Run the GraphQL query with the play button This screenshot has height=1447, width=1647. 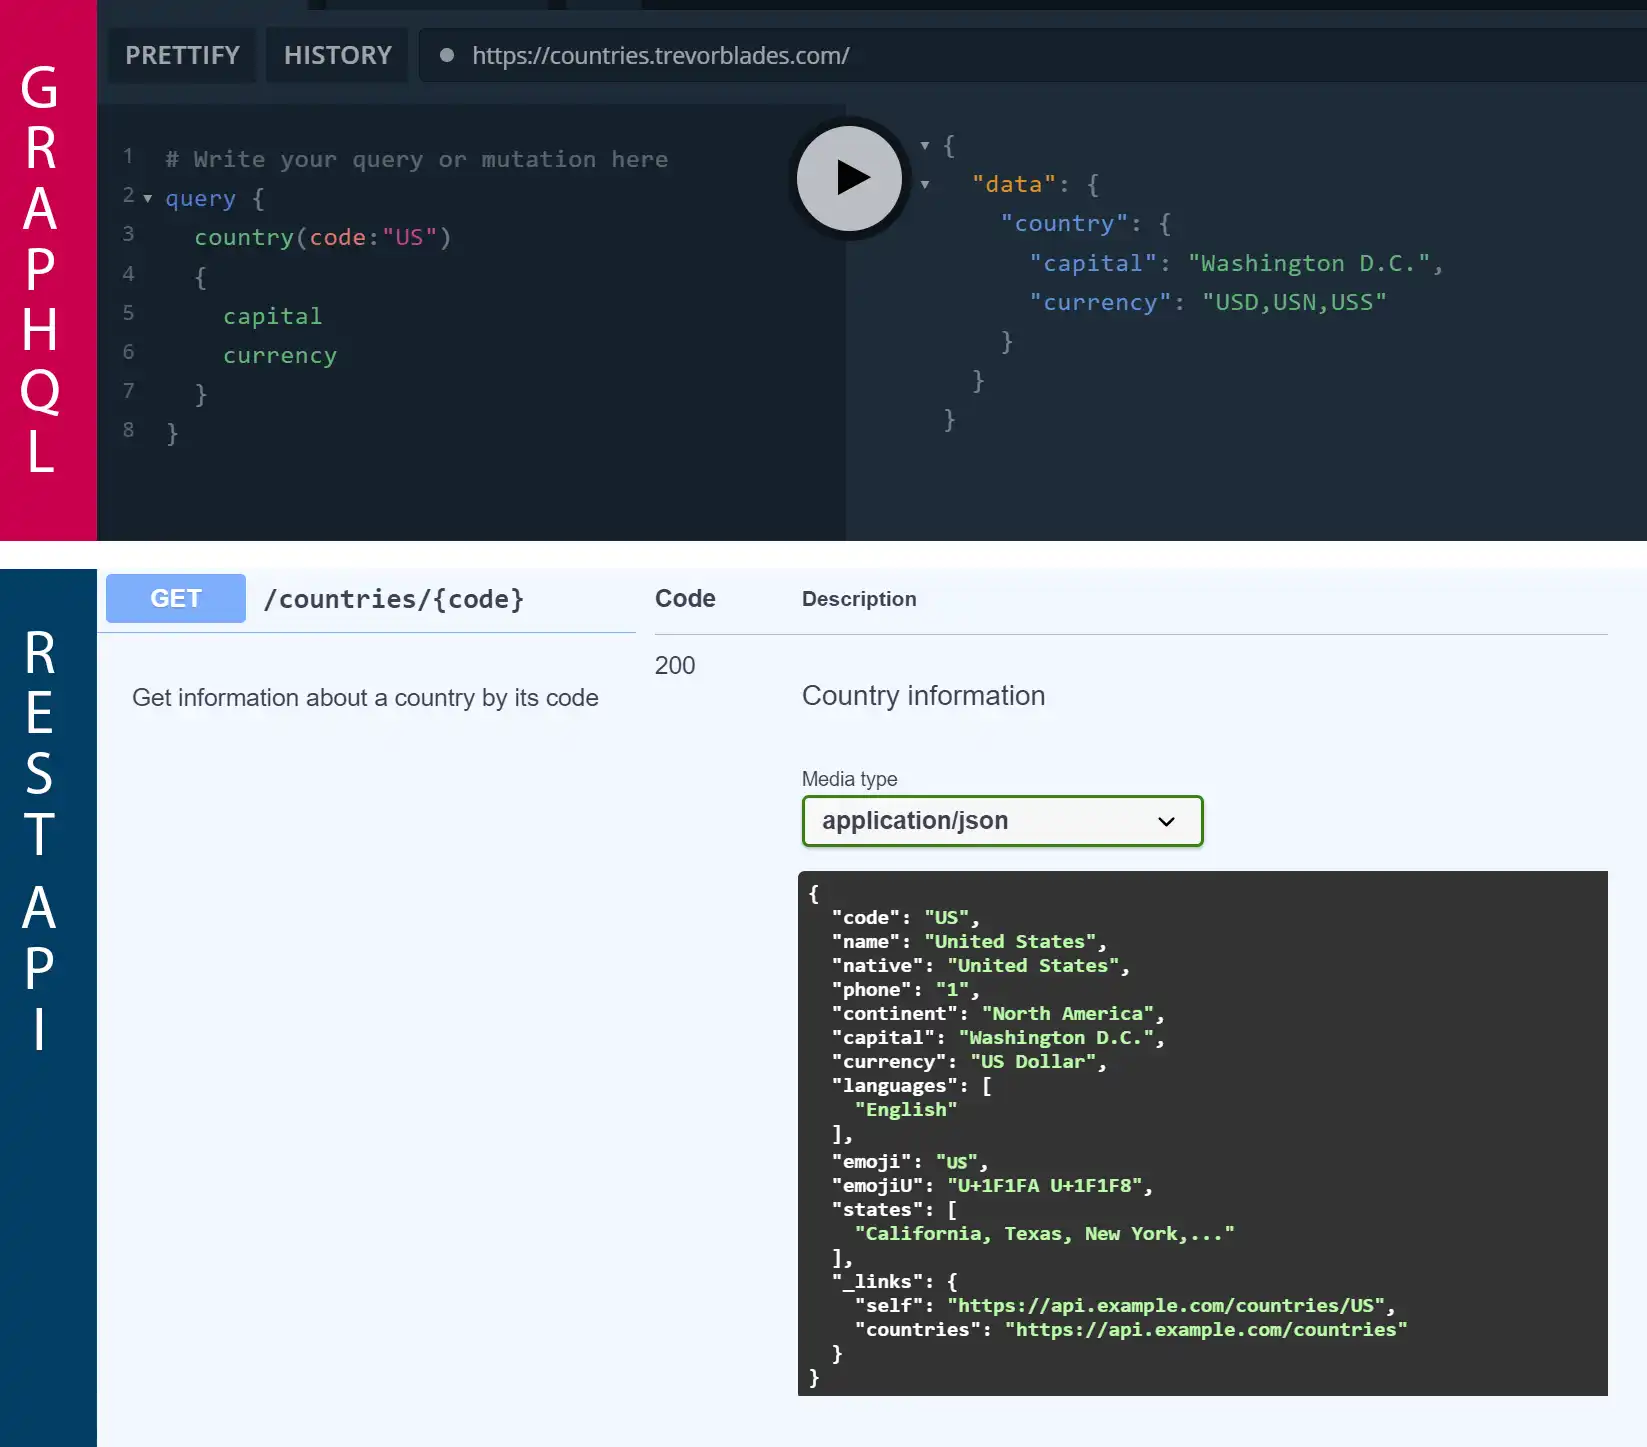(x=849, y=178)
